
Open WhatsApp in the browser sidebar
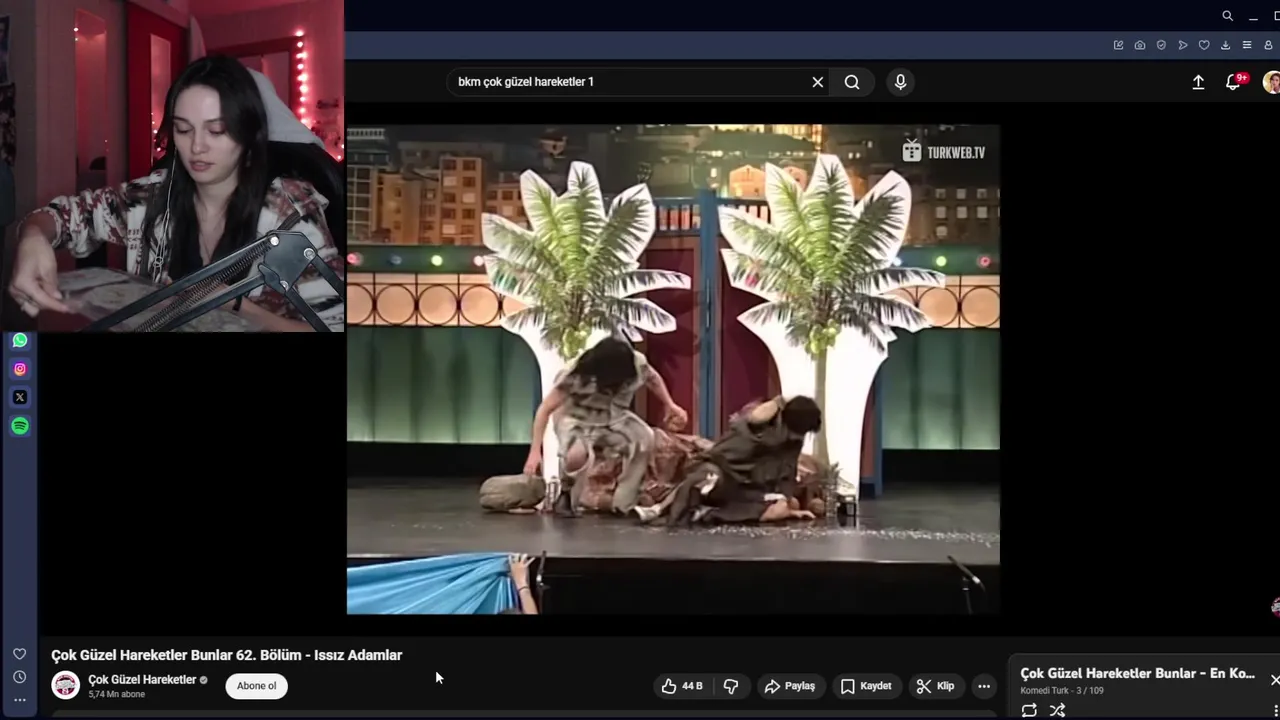coord(20,340)
